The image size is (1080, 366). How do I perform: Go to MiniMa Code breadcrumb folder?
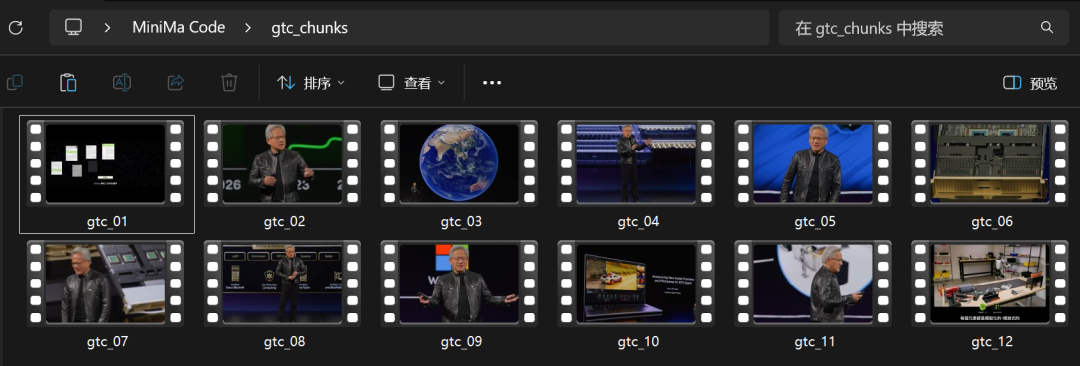[178, 28]
